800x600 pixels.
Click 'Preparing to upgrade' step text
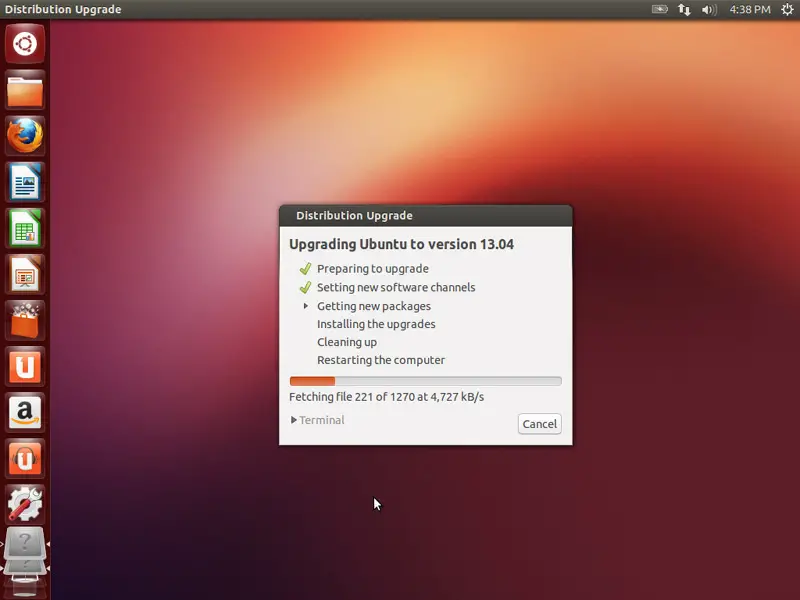point(372,268)
